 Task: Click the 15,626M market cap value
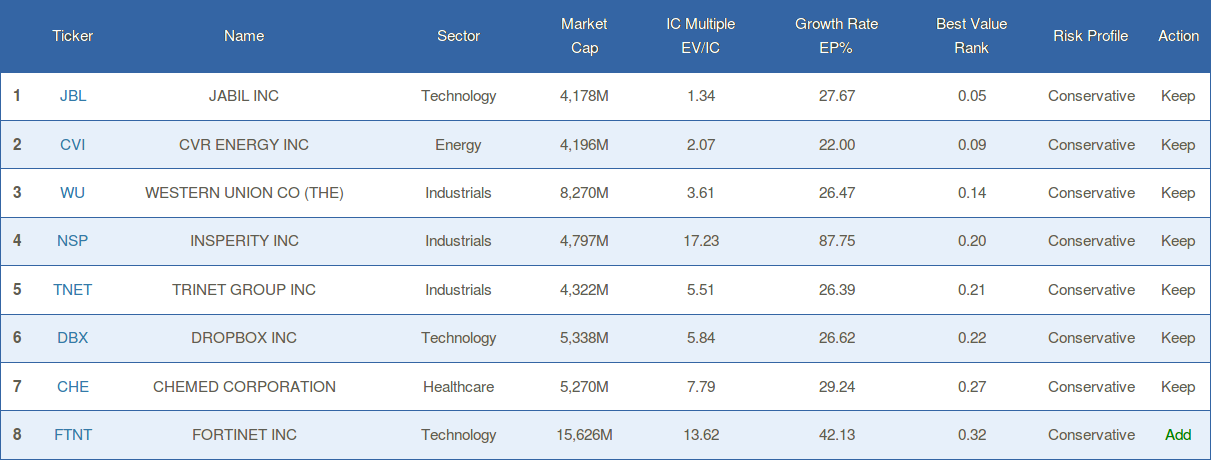584,435
